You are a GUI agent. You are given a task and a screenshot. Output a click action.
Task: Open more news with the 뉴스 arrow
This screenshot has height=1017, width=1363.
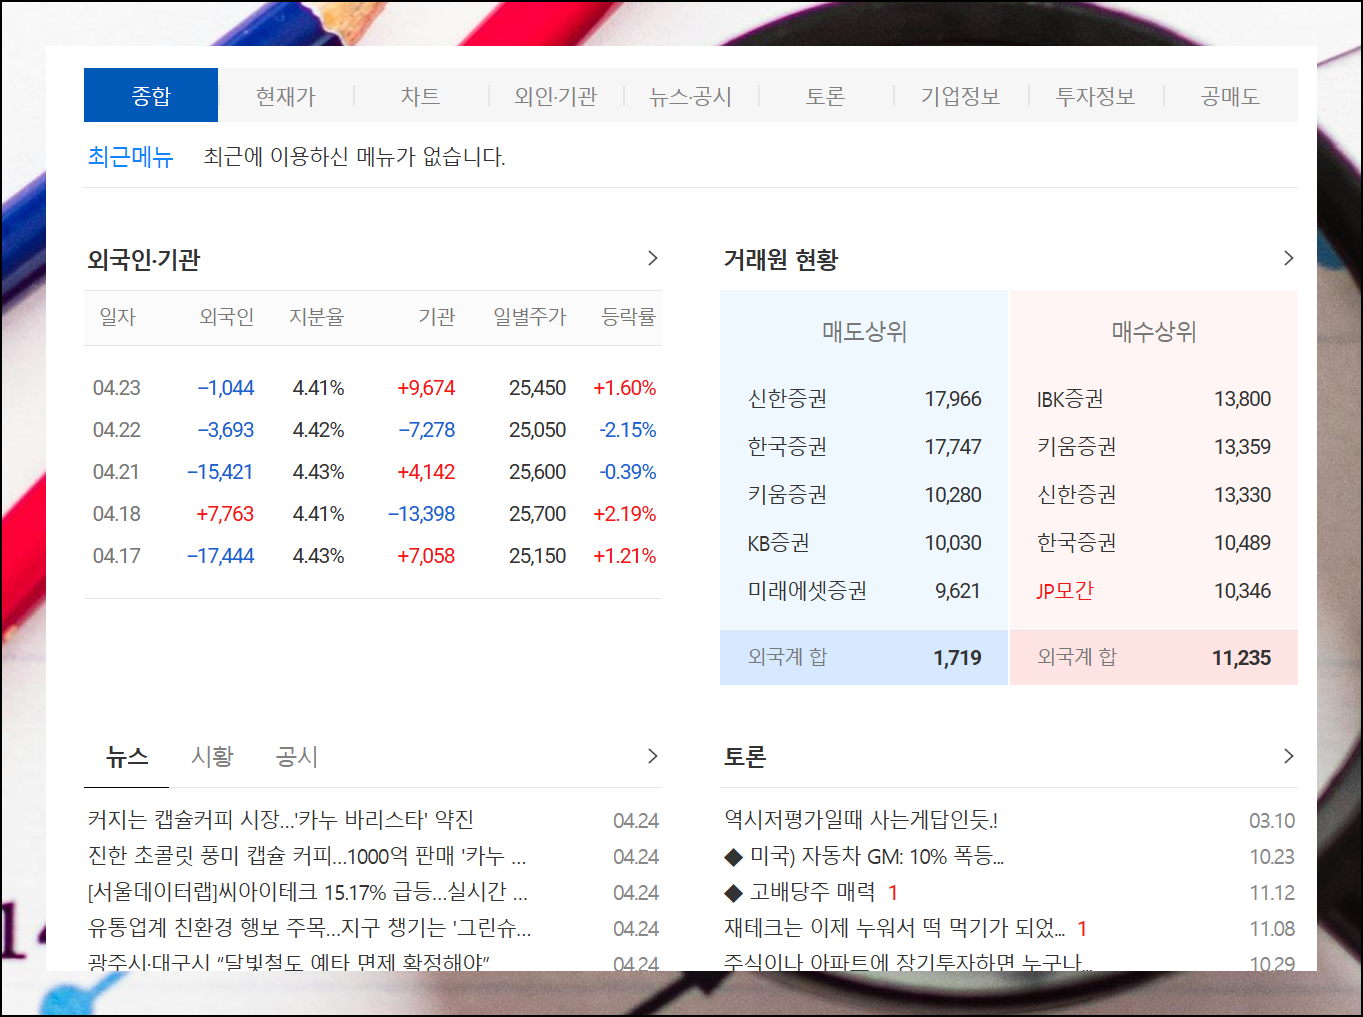652,756
